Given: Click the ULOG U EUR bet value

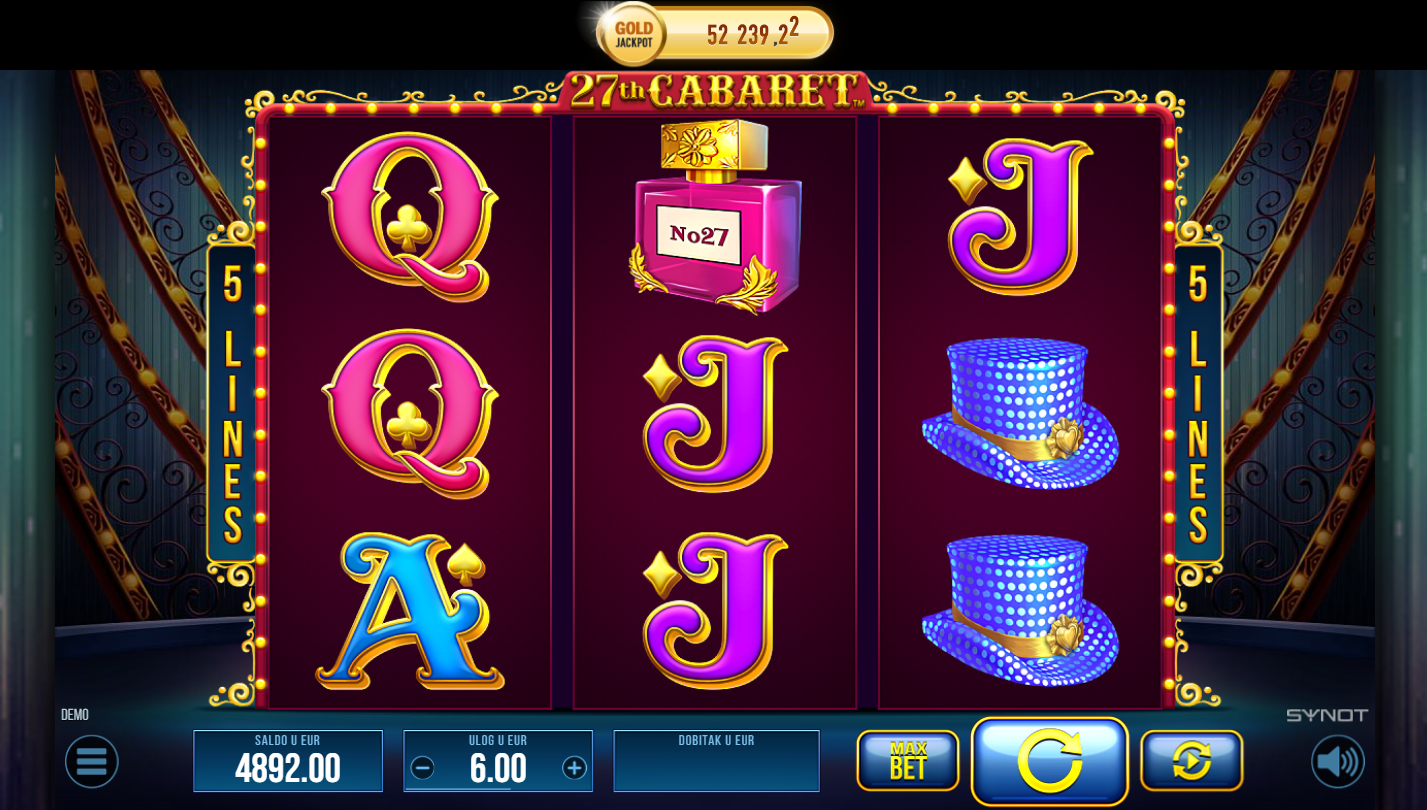Looking at the screenshot, I should [x=498, y=769].
